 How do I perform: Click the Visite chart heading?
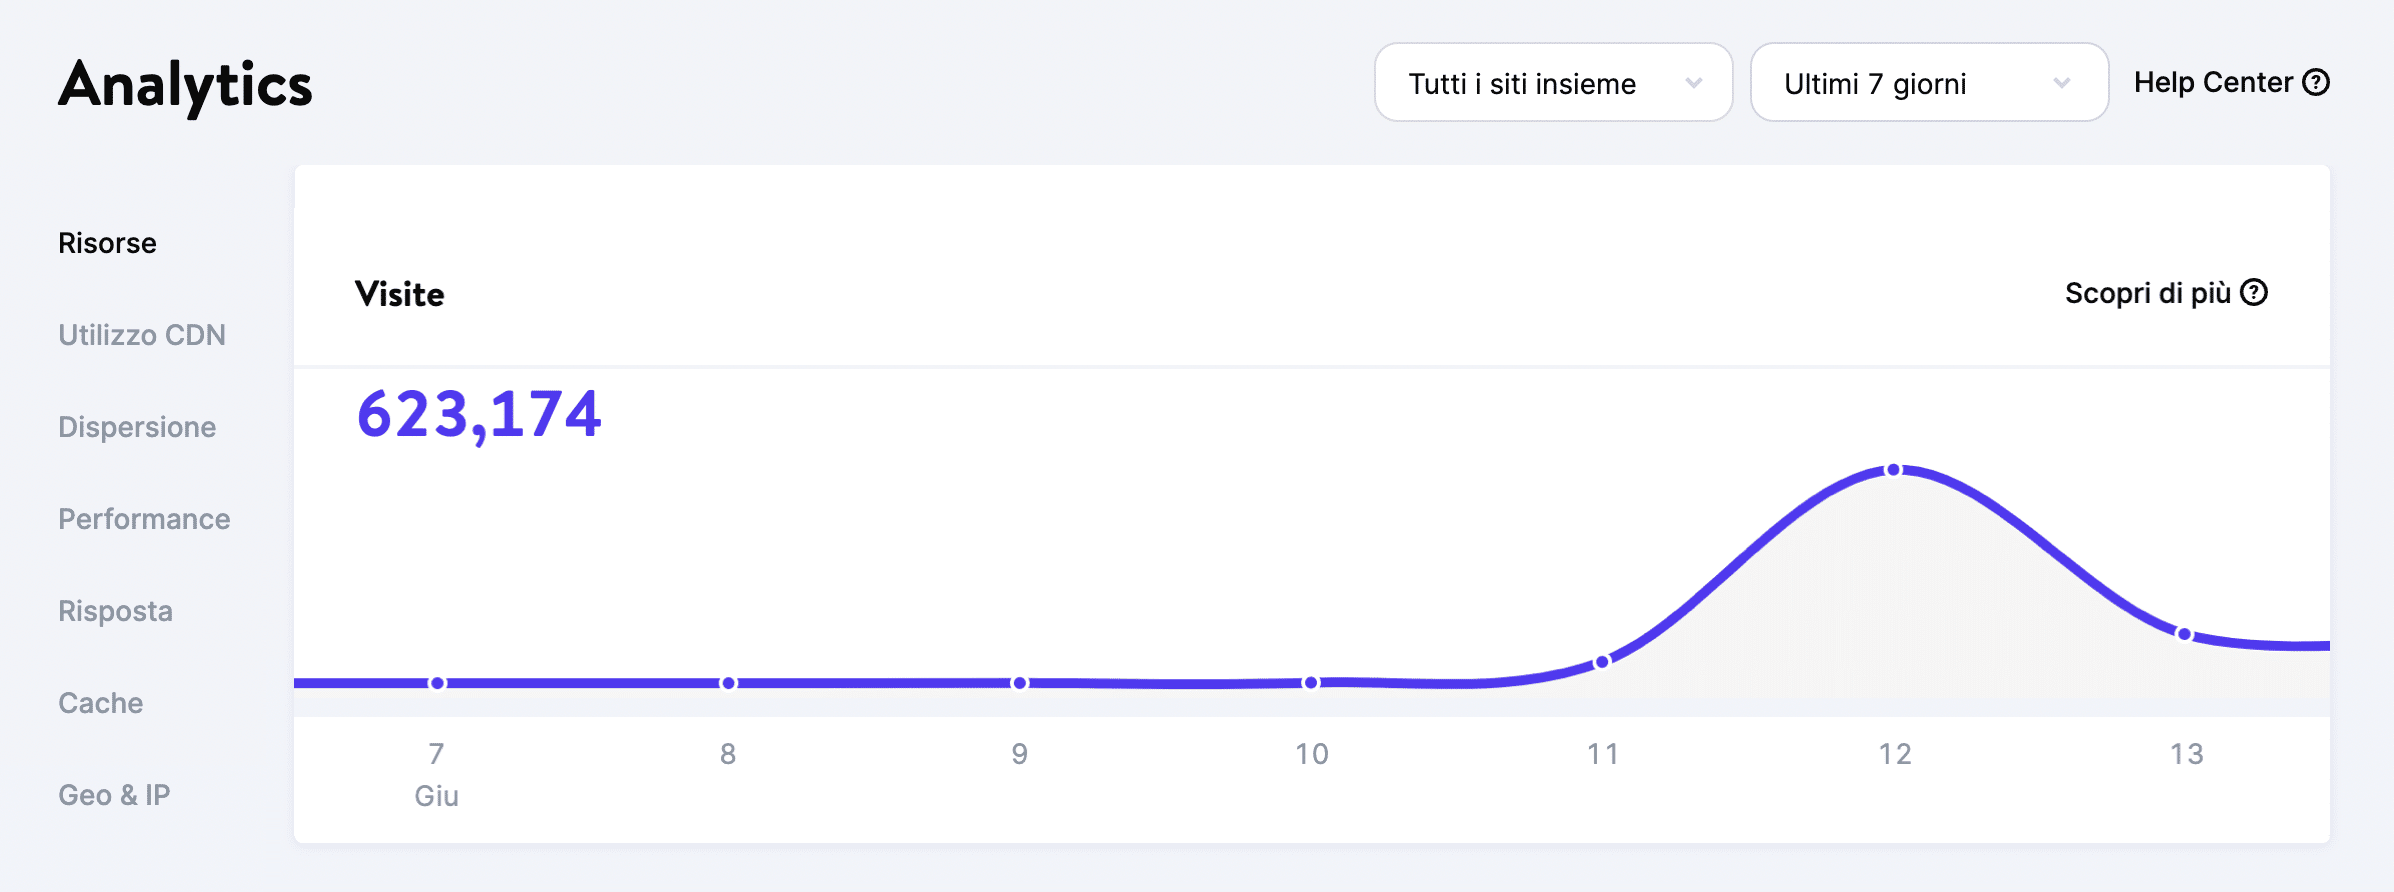399,293
